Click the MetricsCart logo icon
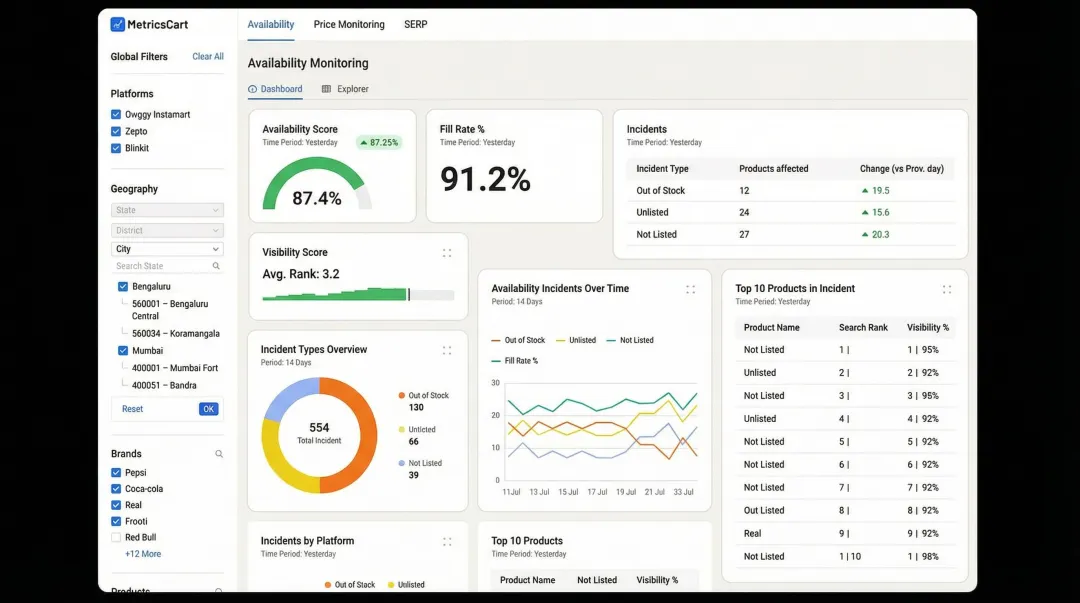The height and width of the screenshot is (603, 1080). (x=117, y=23)
